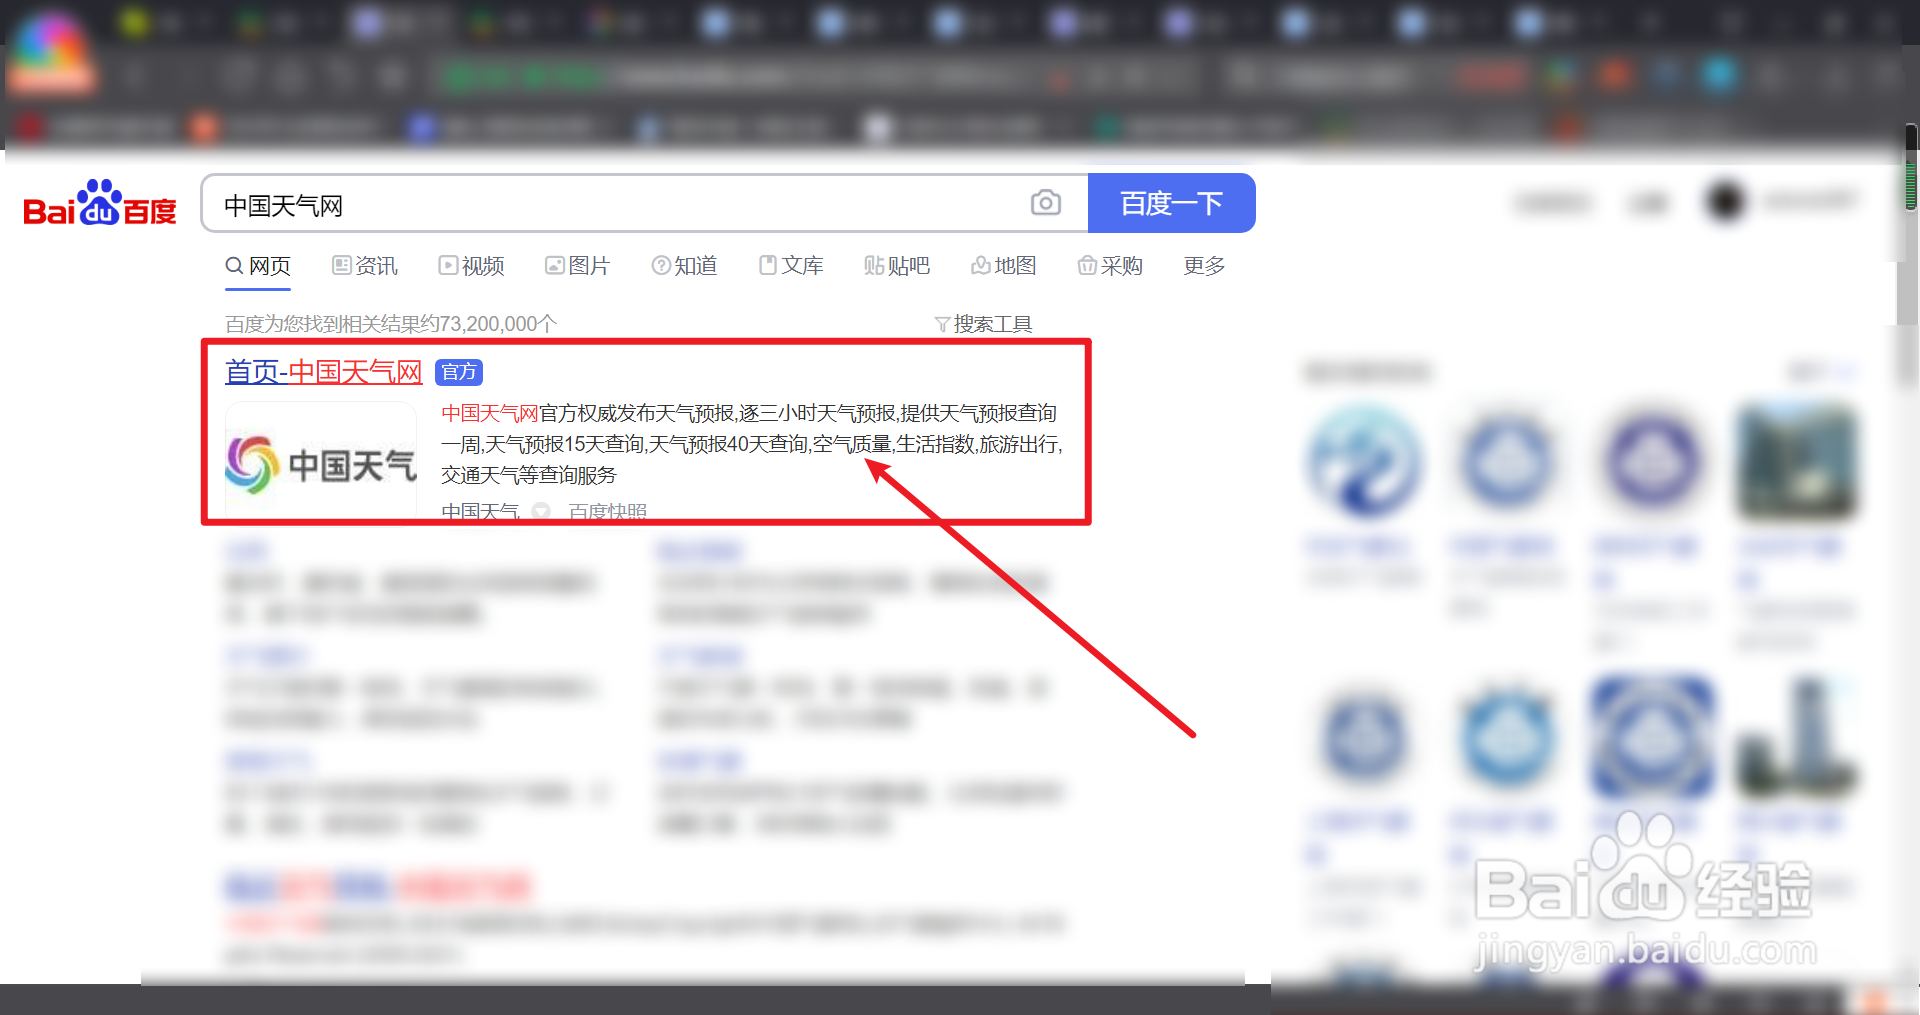The image size is (1920, 1015).
Task: Select the 网页 tab
Action: click(258, 266)
